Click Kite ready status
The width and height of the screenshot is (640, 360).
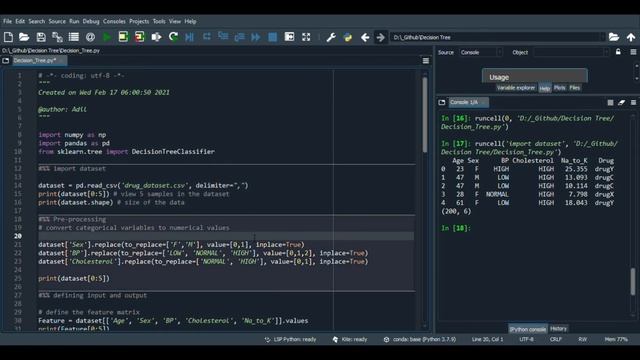tap(350, 339)
